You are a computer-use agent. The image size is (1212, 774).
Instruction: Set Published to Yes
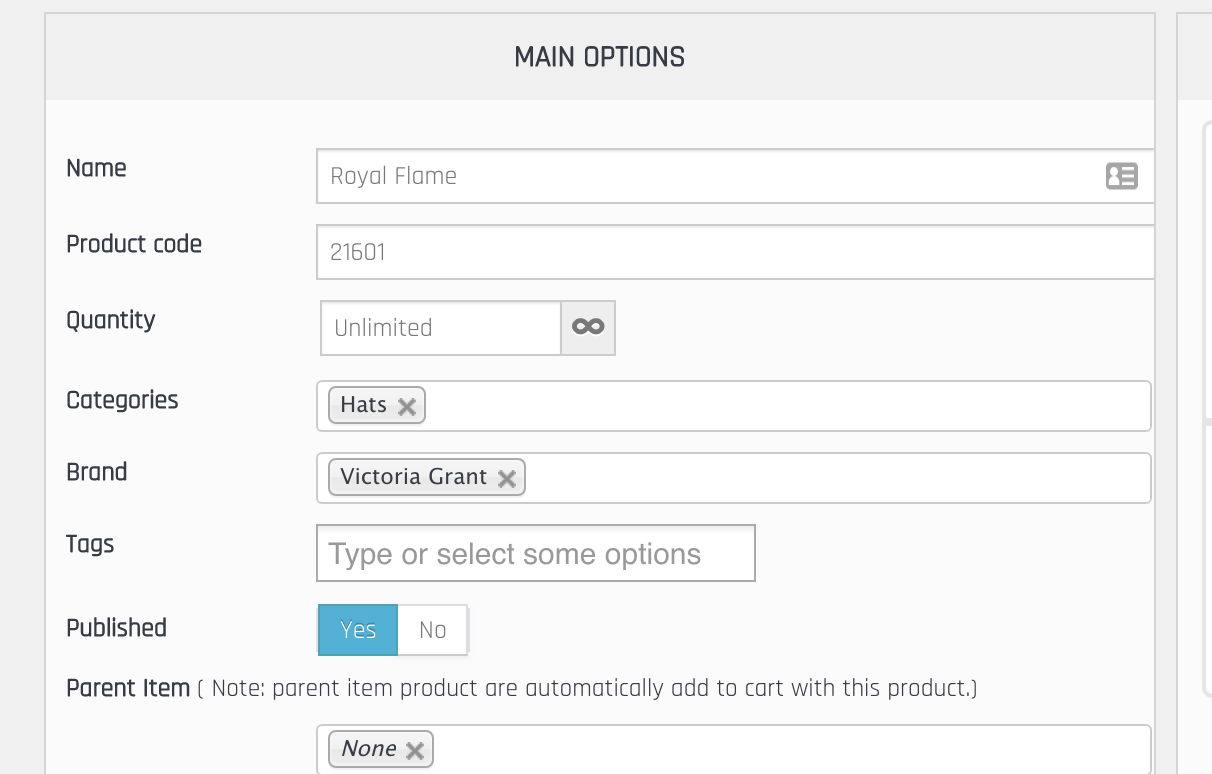point(358,630)
